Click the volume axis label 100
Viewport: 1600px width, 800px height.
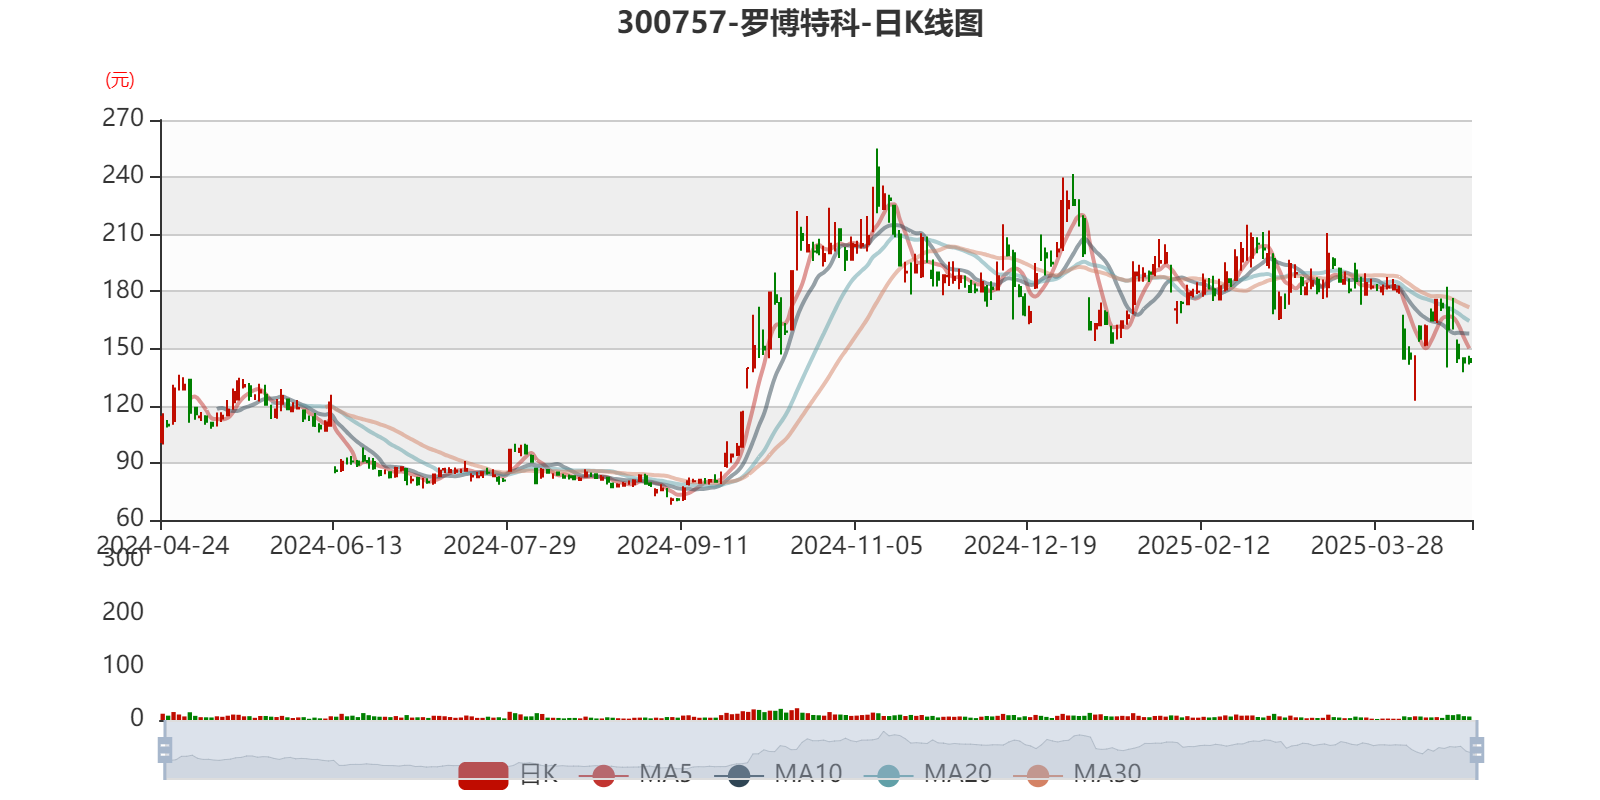point(123,664)
